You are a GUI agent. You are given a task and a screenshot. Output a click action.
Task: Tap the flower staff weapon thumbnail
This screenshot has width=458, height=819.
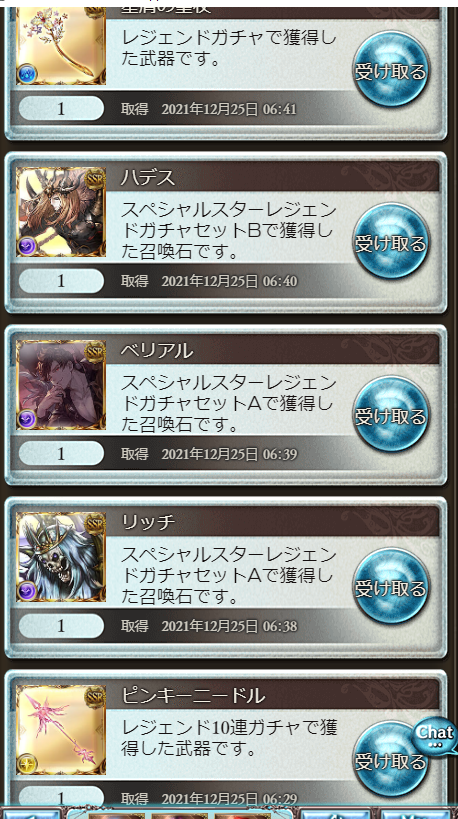[x=61, y=46]
